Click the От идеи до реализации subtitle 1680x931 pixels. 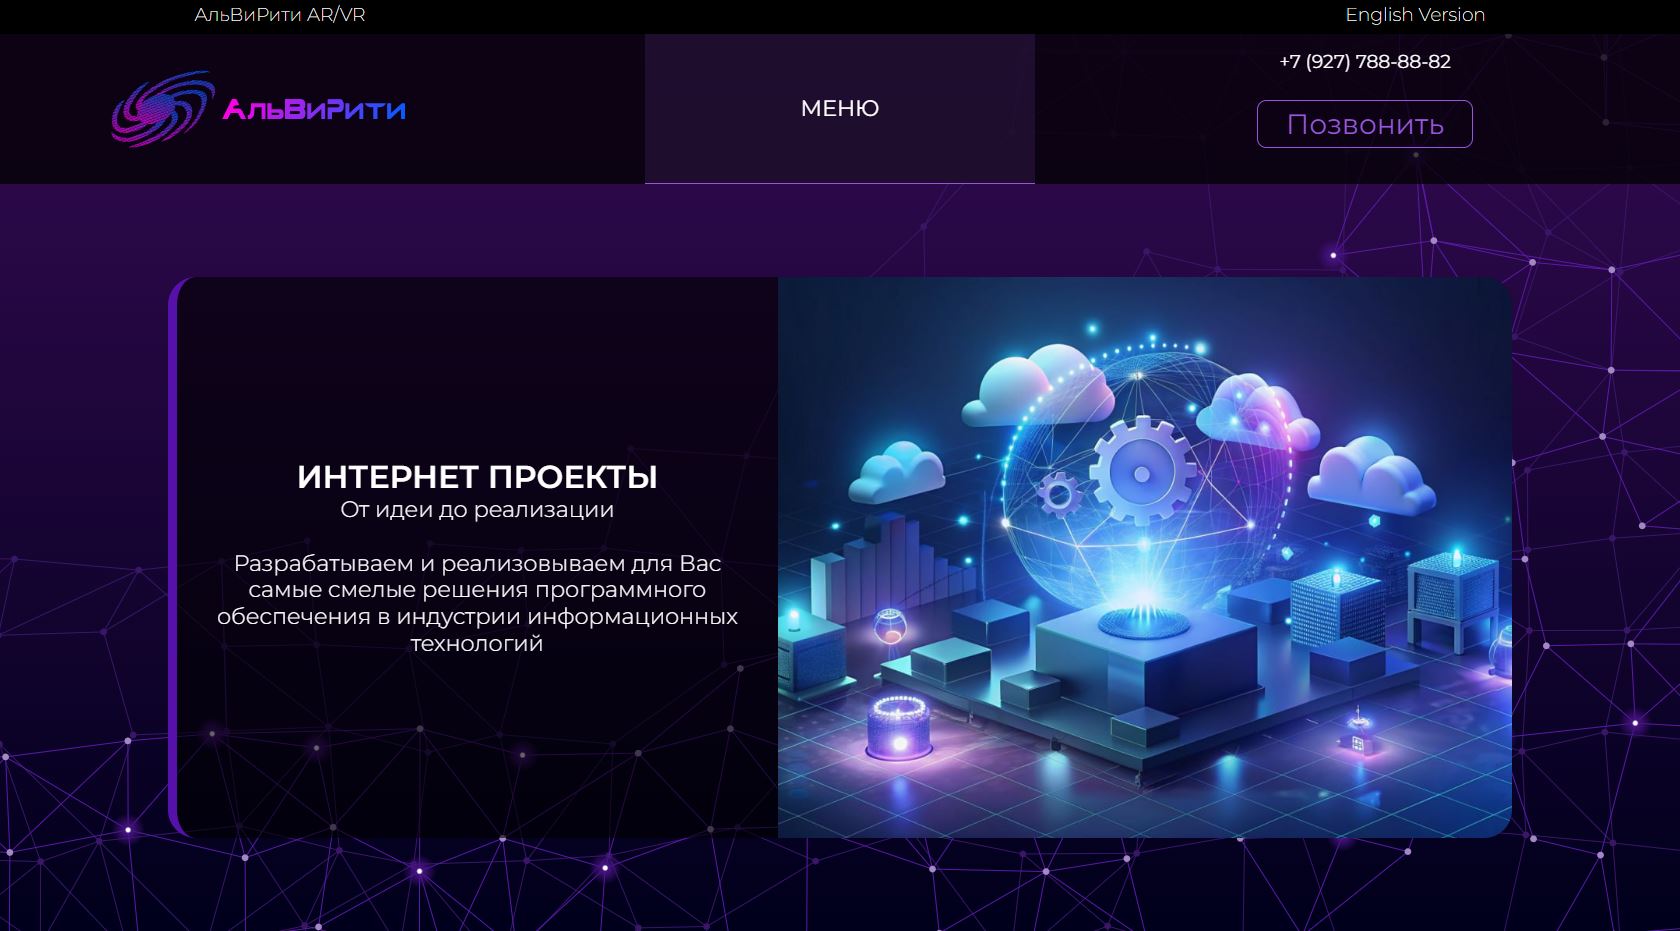click(x=477, y=509)
